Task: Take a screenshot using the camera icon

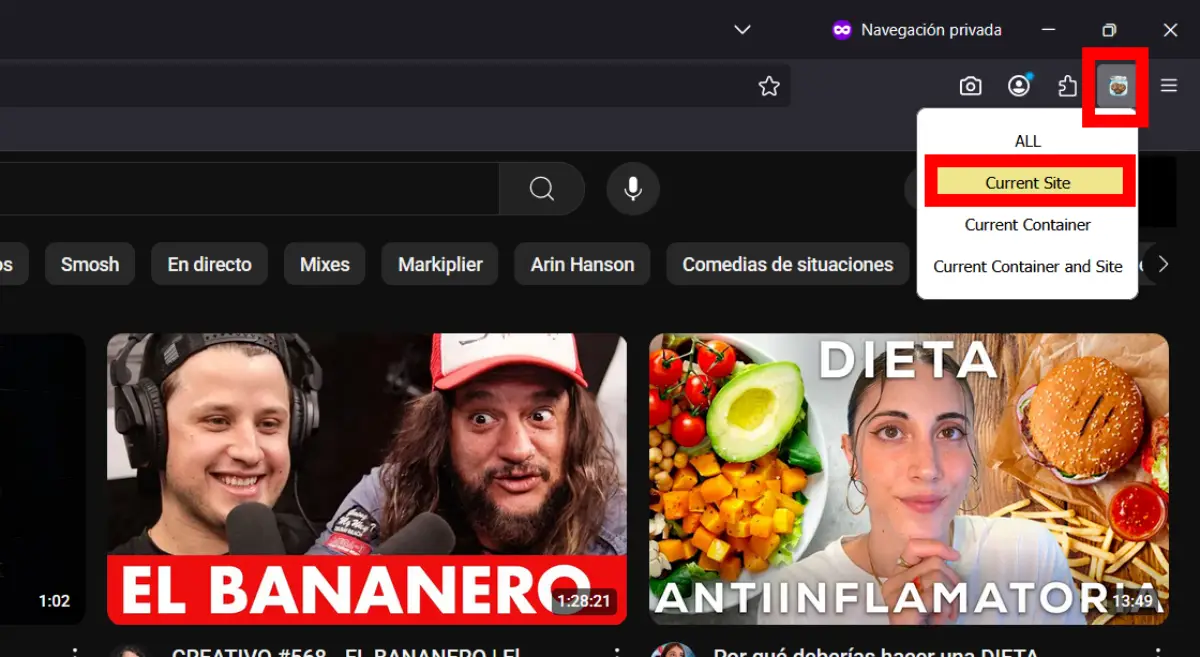Action: click(970, 87)
